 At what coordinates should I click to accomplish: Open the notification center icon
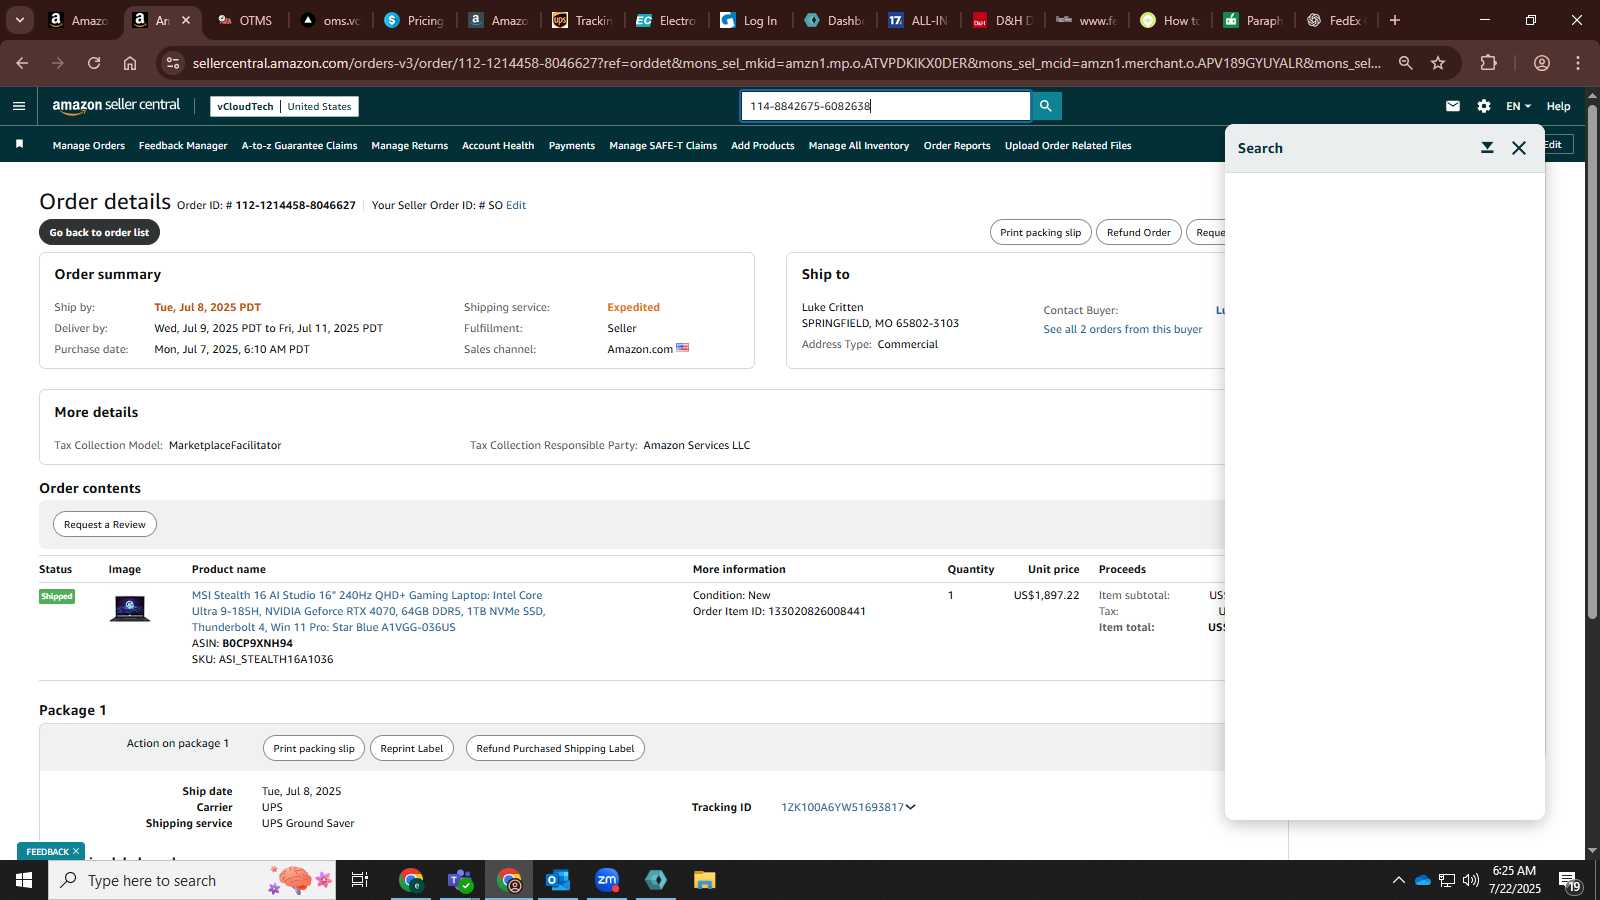[1570, 881]
